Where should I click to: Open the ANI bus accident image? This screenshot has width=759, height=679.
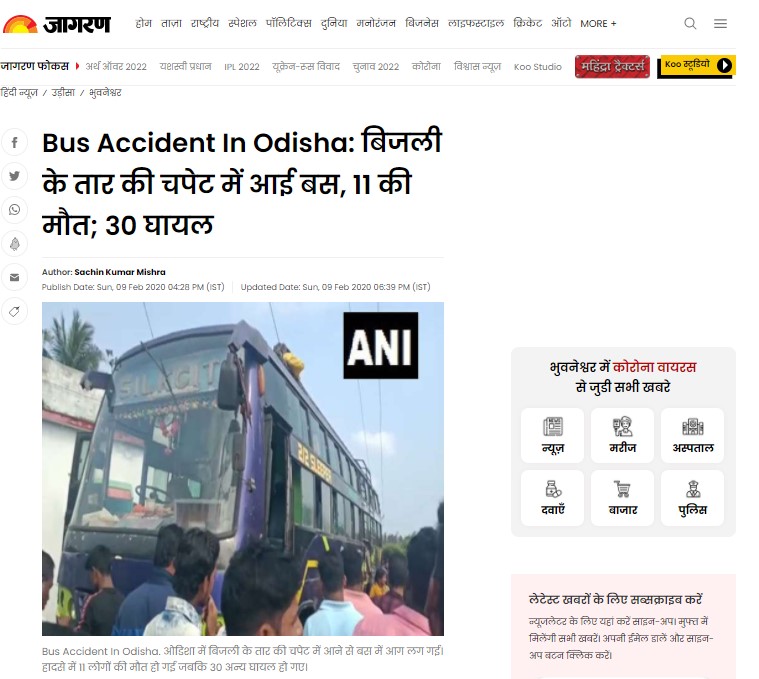click(243, 468)
